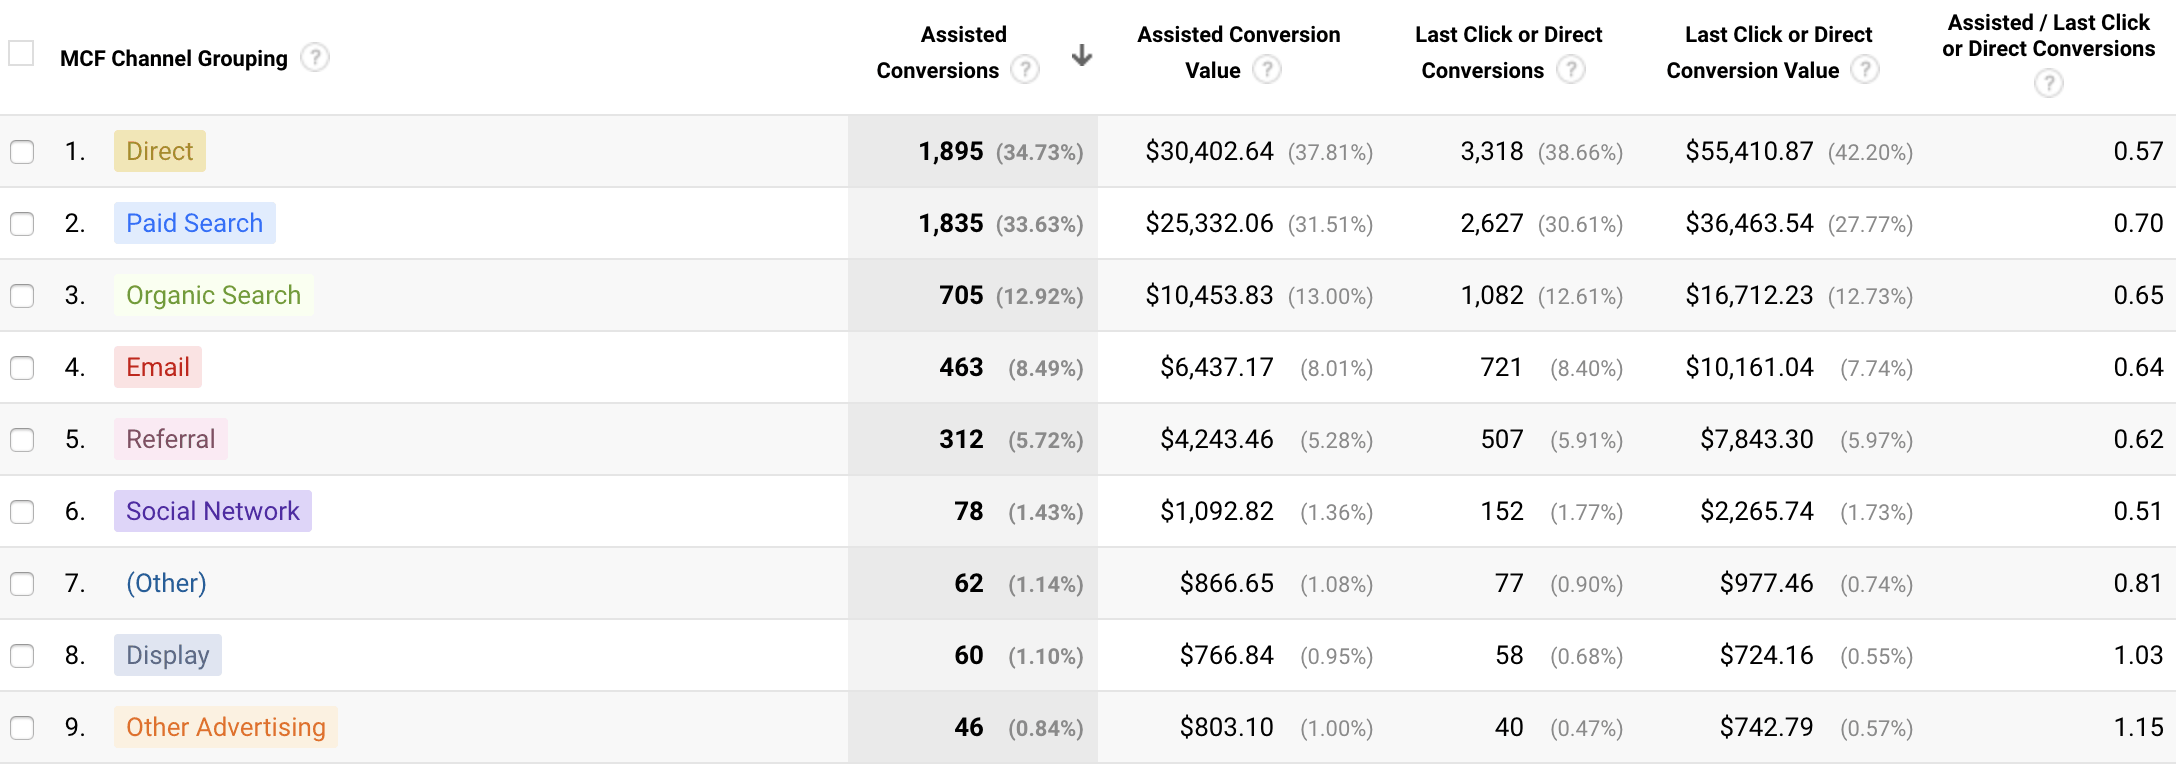
Task: Click the Last Click or Direct Conversions help icon
Action: 1572,70
